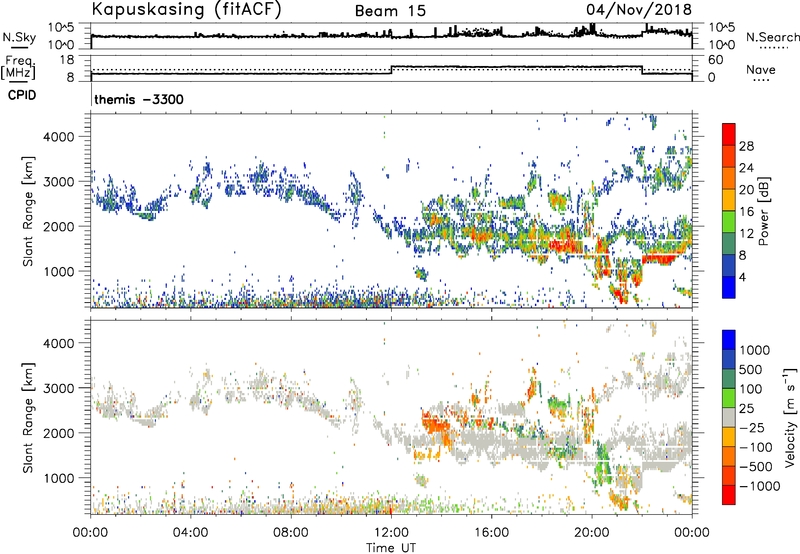The image size is (800, 554).
Task: Click the "Power [dB]" color bar title
Action: (x=763, y=211)
